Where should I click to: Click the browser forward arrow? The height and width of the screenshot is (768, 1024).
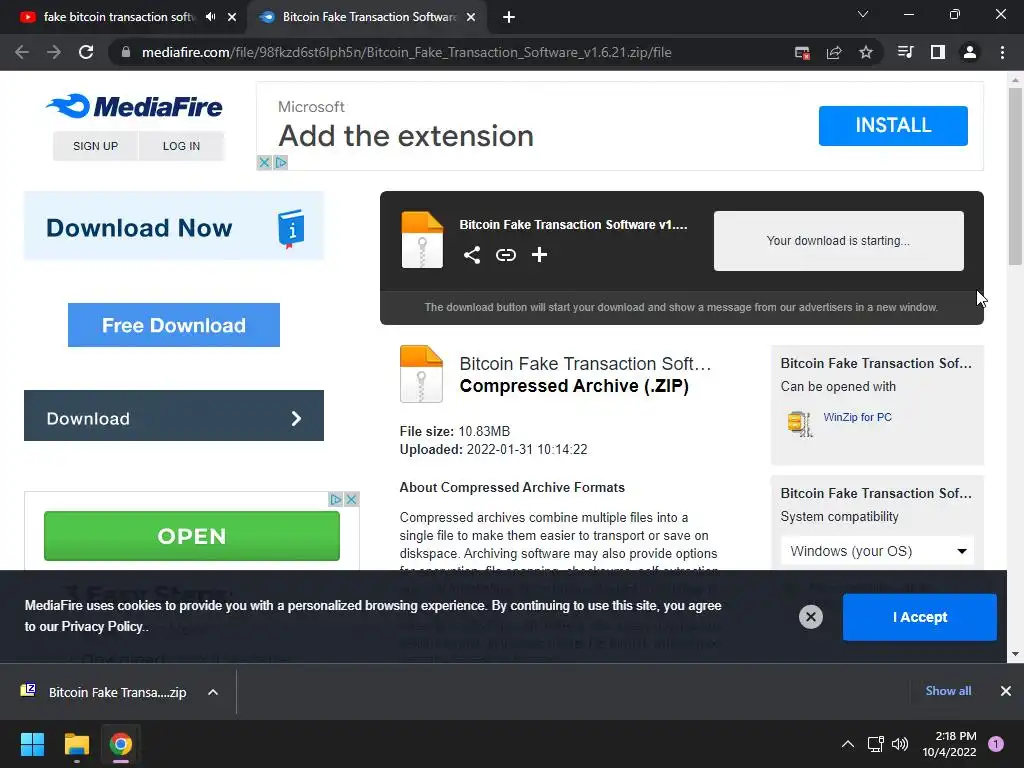[54, 52]
